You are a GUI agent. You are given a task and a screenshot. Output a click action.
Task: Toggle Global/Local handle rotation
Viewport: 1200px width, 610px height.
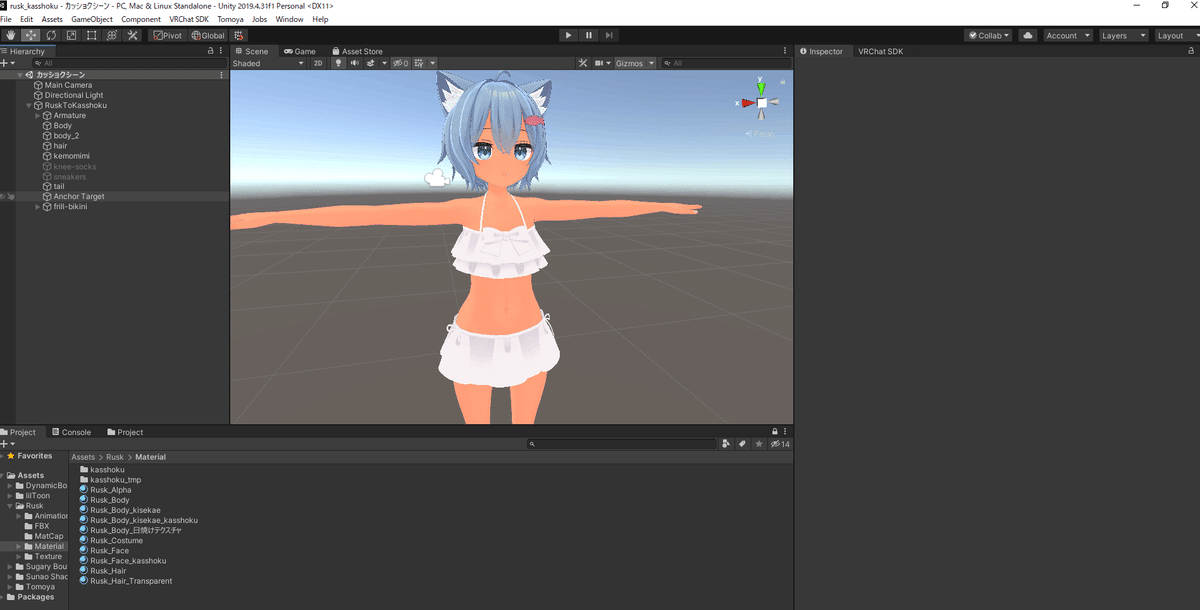pos(208,35)
